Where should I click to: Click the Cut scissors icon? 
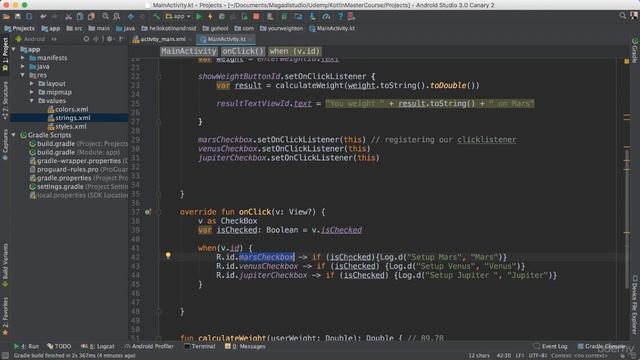coord(68,17)
